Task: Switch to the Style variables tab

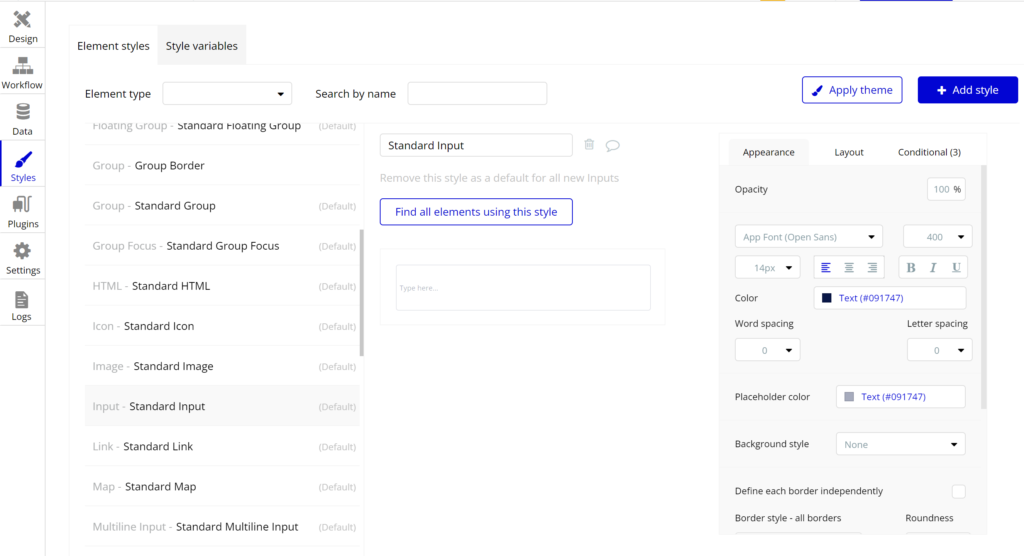Action: click(202, 46)
